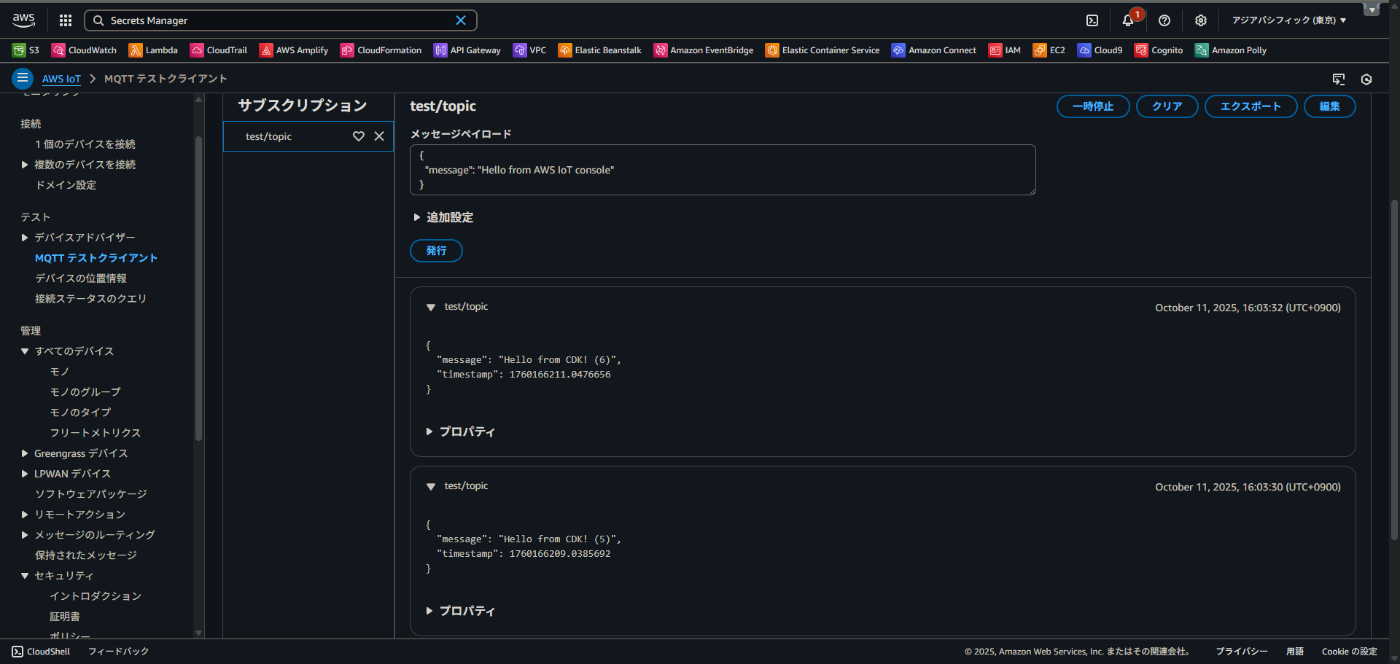Open CloudShell icon in top bar
1400x664 pixels.
tap(1092, 20)
